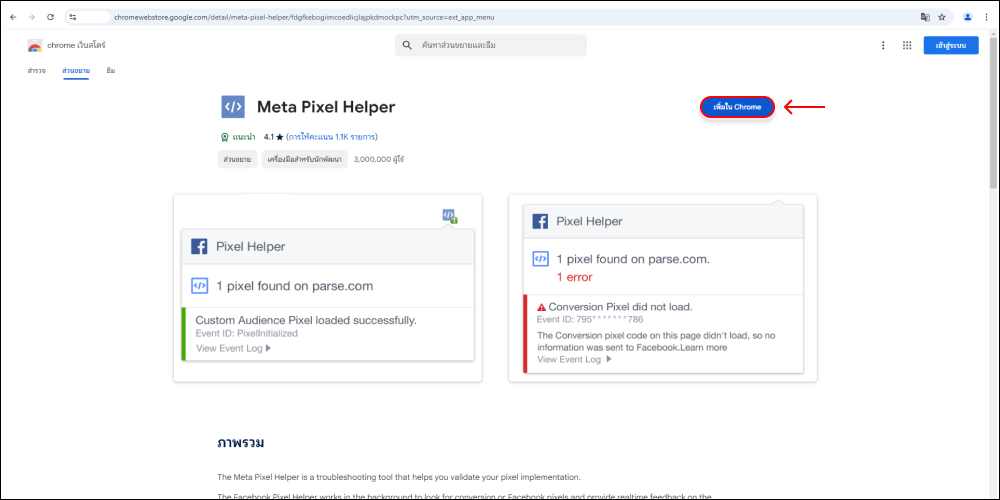This screenshot has height=500, width=1000.
Task: Click the Meta Pixel Helper title text
Action: 326,107
